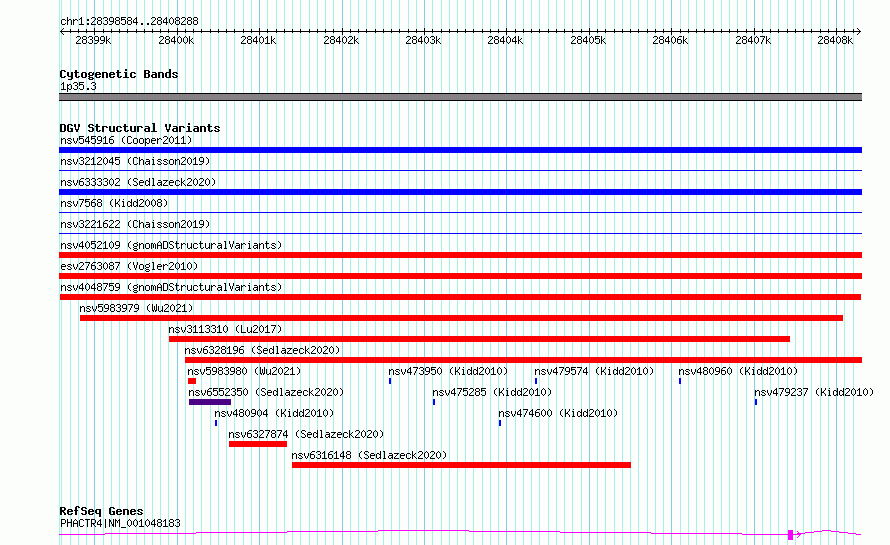The height and width of the screenshot is (545, 890).
Task: Select the blue tick under nsv480960
Action: 680,381
